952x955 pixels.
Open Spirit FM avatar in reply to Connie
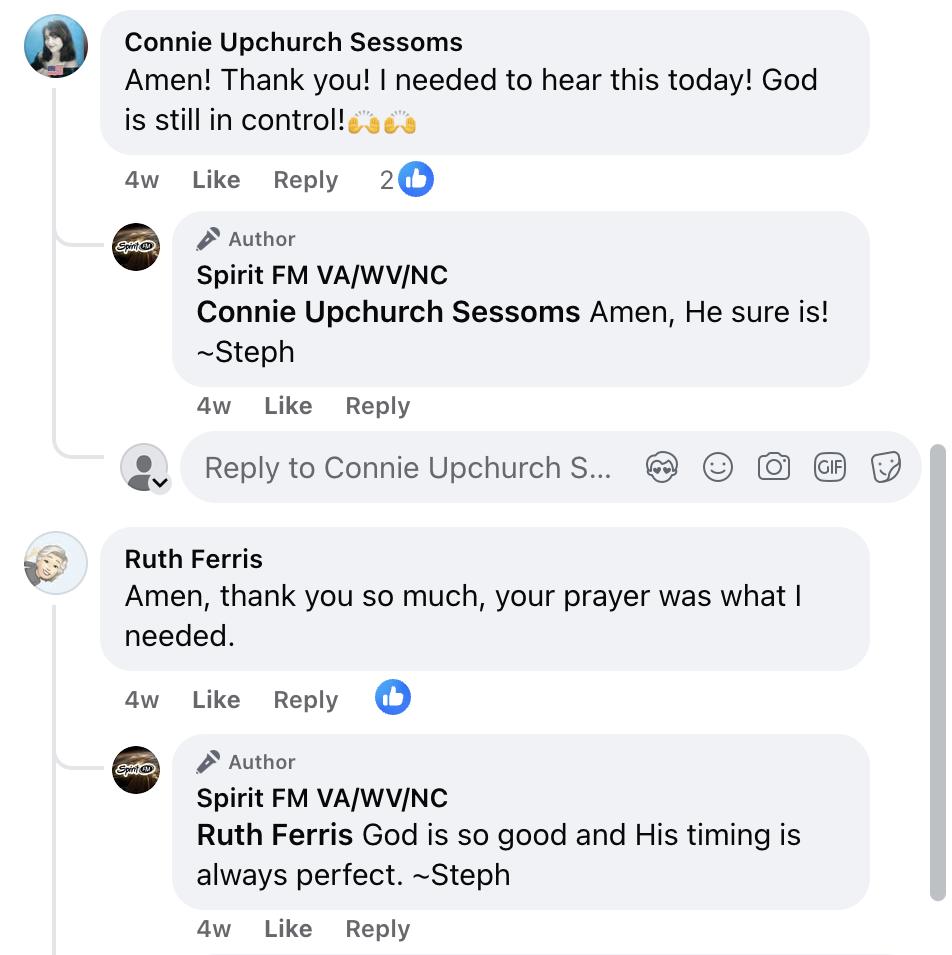coord(136,247)
